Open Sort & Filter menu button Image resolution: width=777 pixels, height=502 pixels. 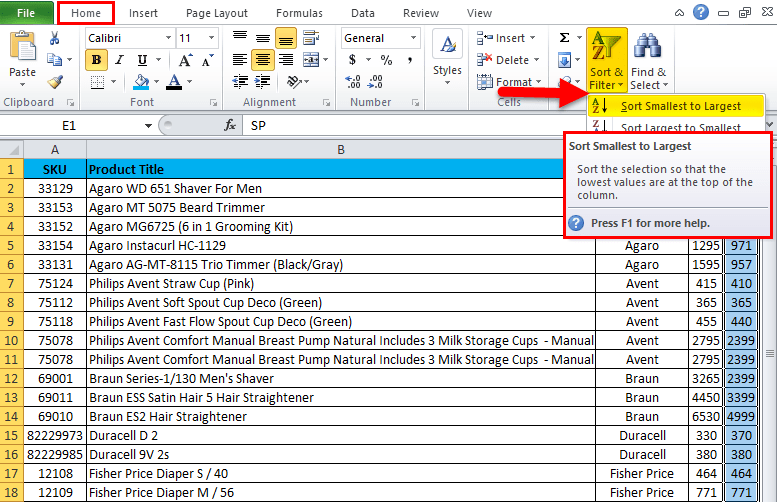[x=607, y=60]
